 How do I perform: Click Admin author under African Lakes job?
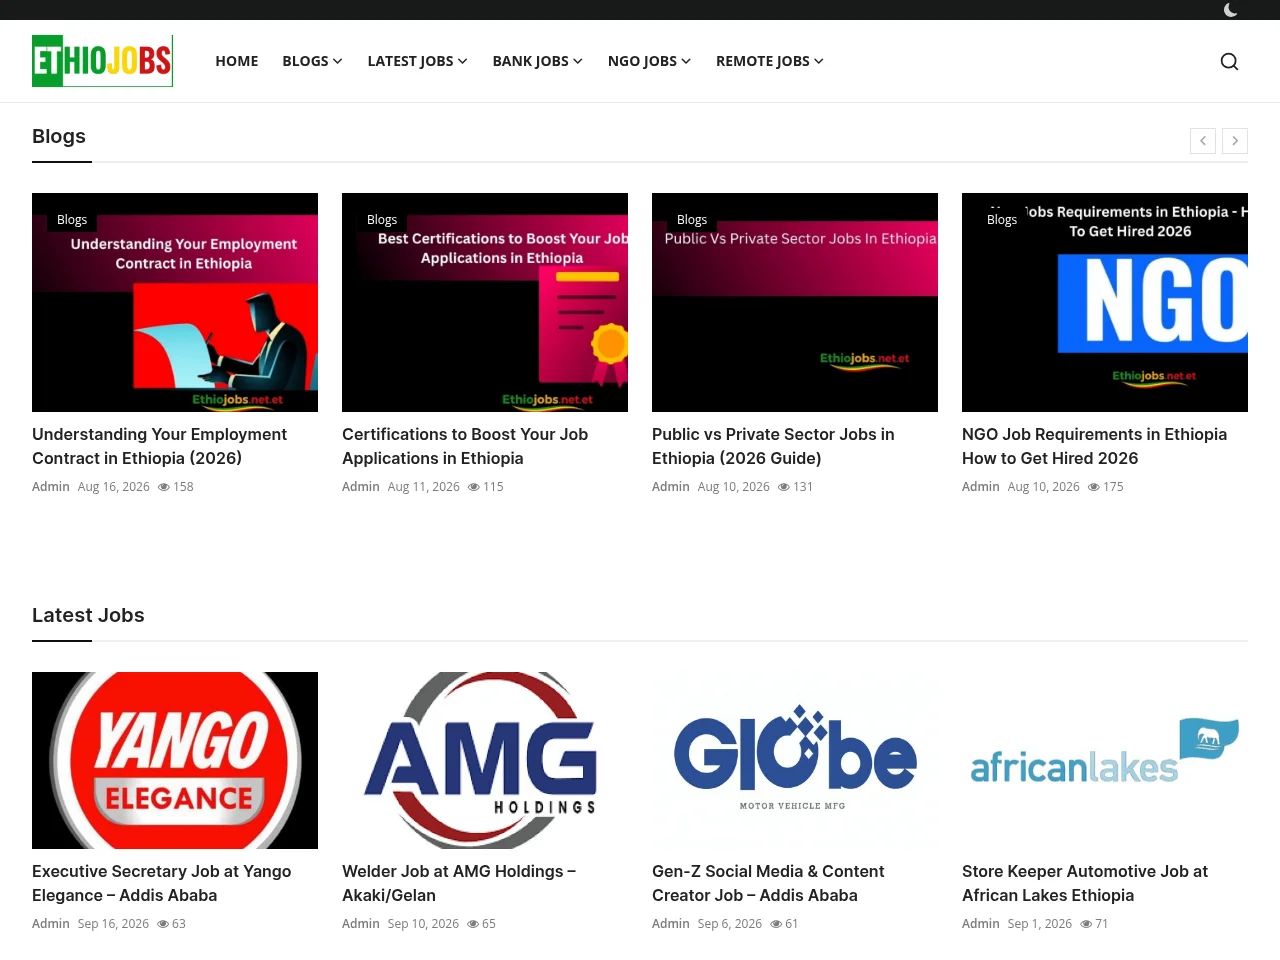click(x=981, y=924)
